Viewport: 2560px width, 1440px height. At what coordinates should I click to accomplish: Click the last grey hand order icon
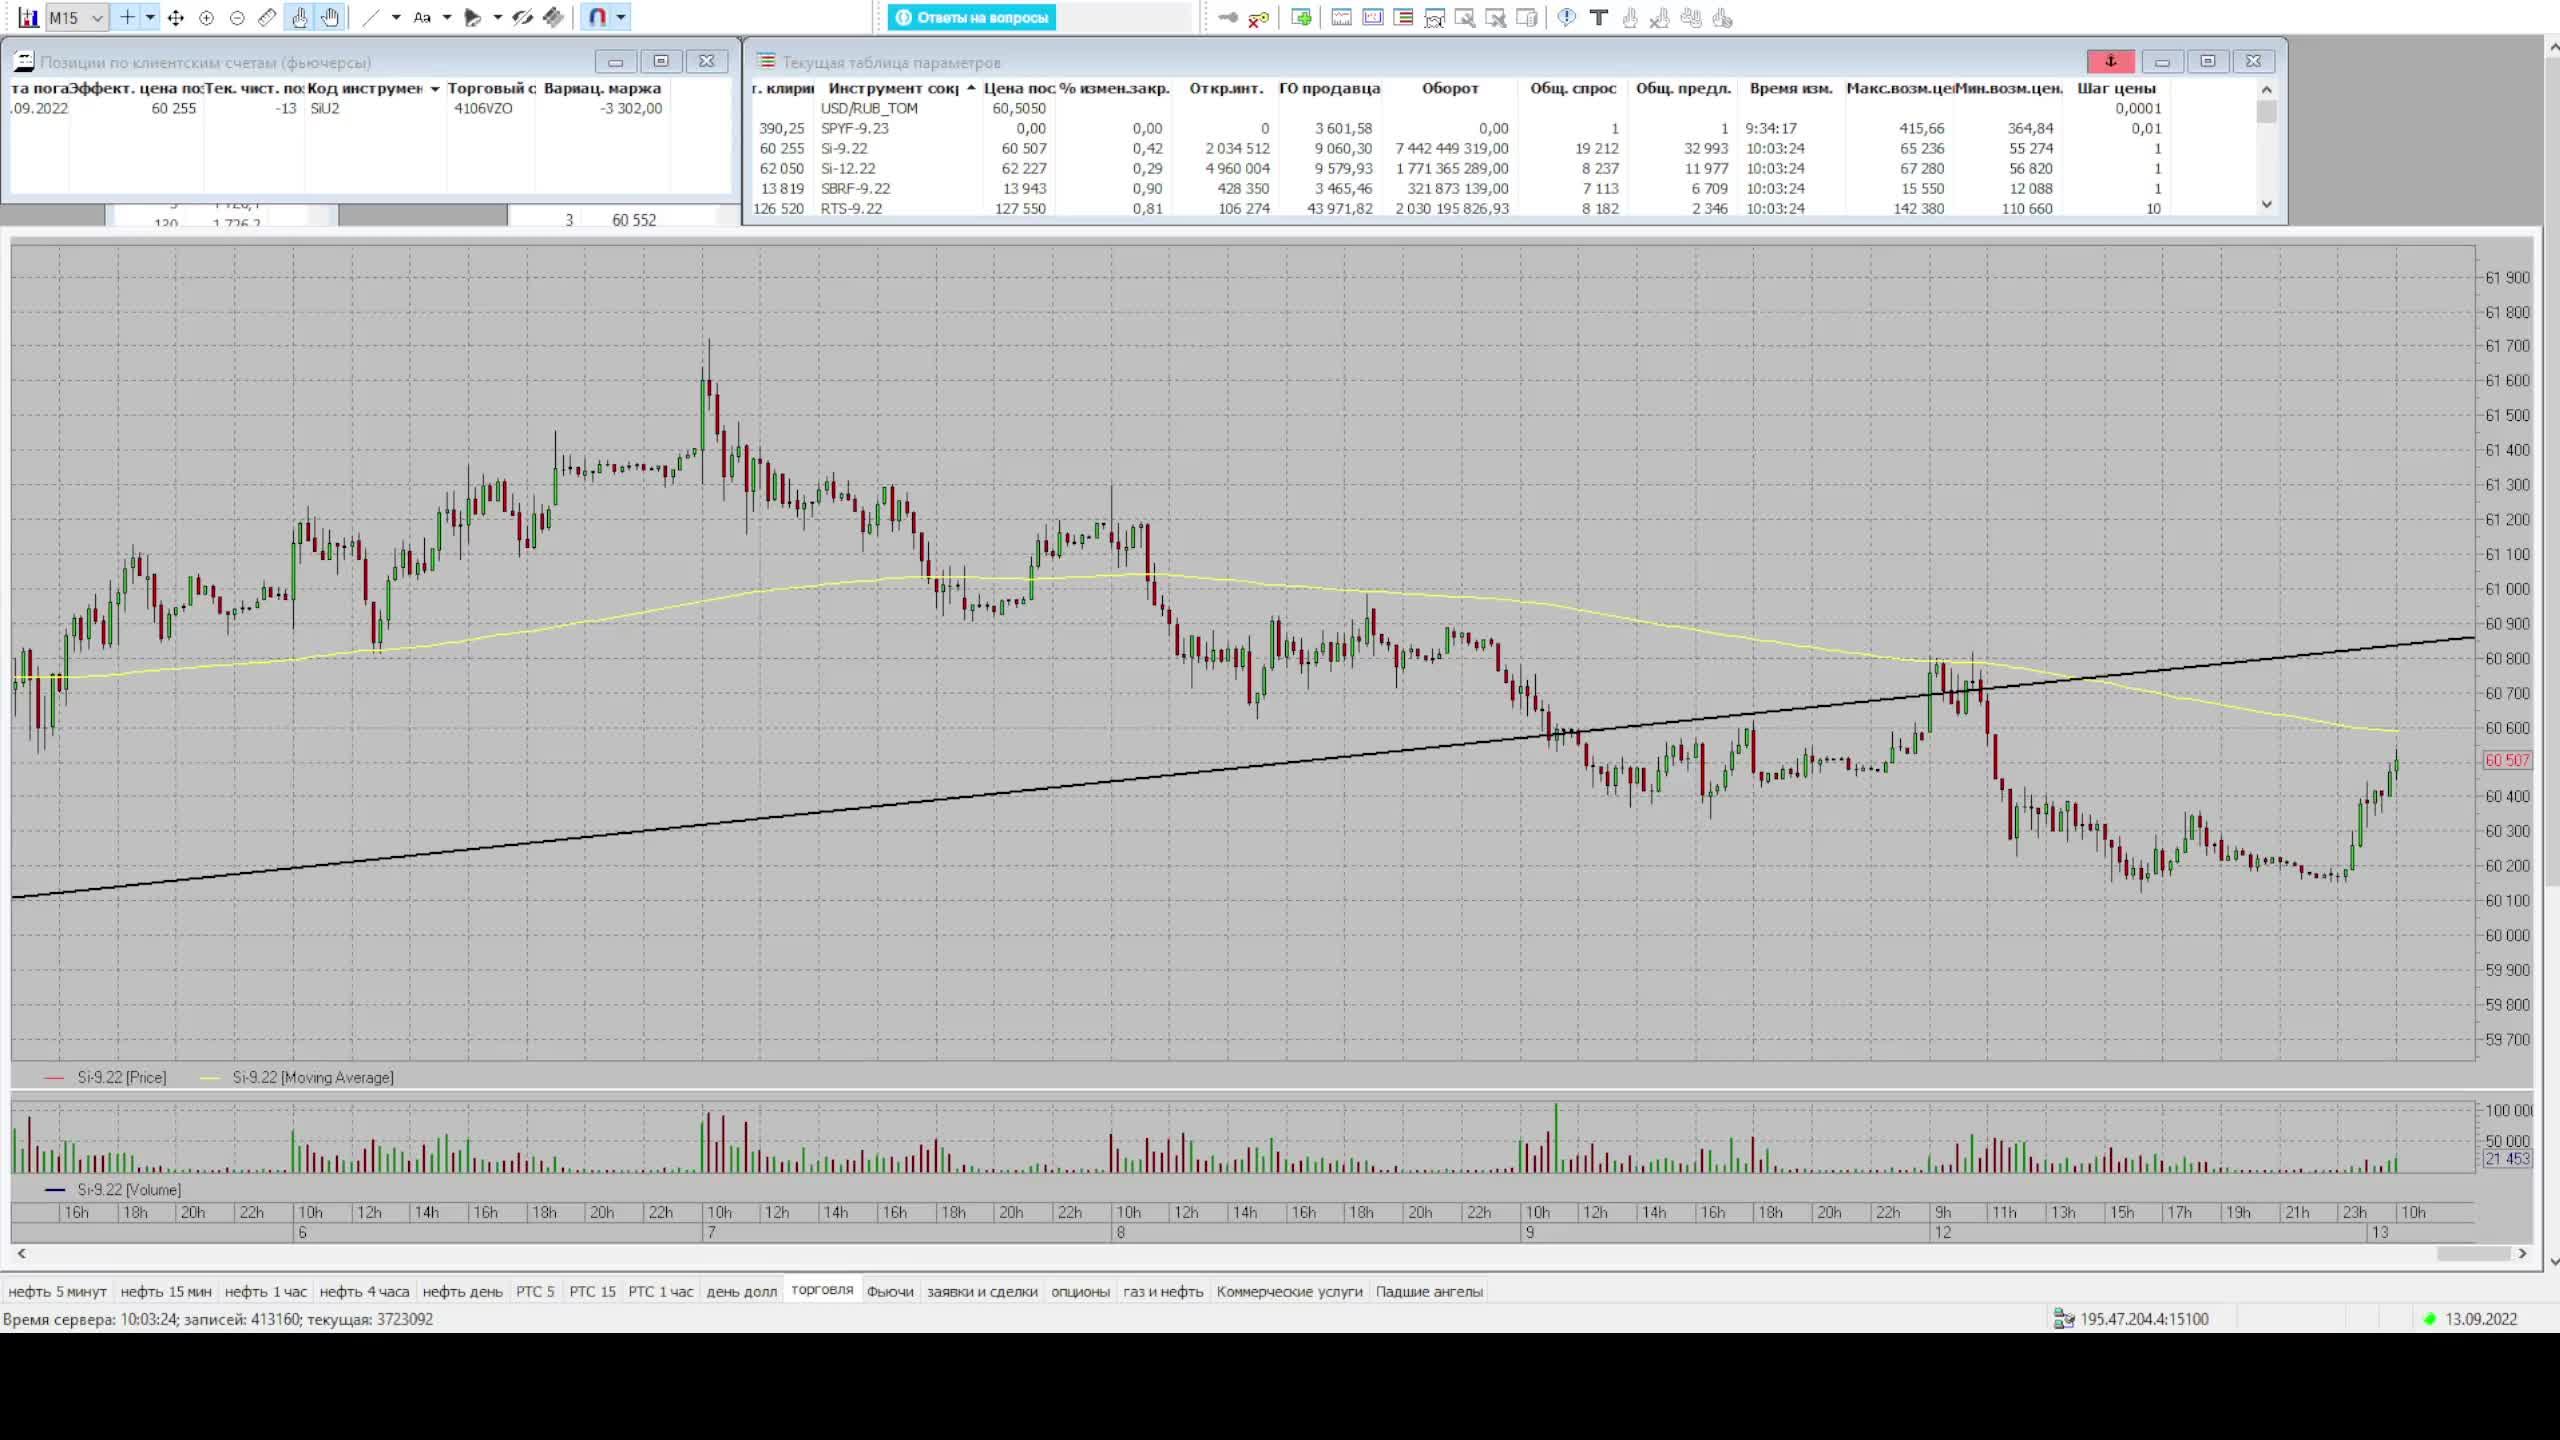coord(1722,17)
